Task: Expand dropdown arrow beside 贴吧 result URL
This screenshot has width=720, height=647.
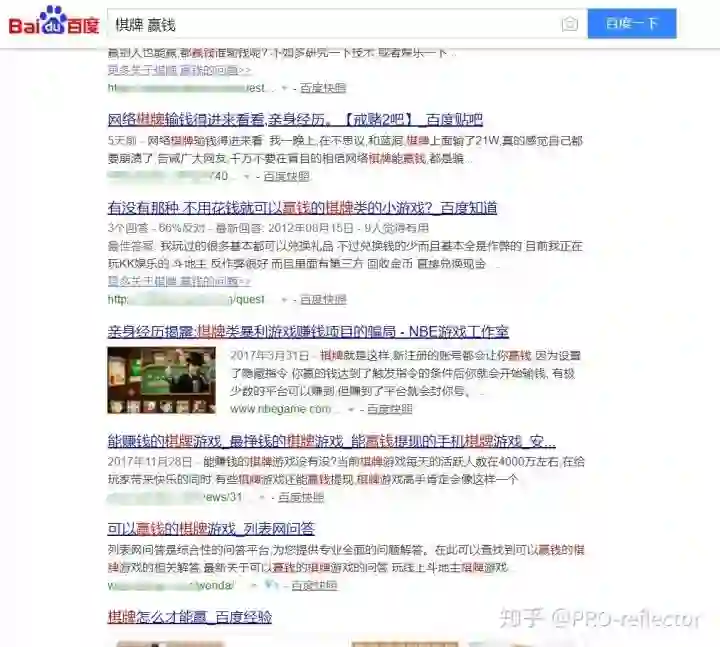Action: click(247, 177)
